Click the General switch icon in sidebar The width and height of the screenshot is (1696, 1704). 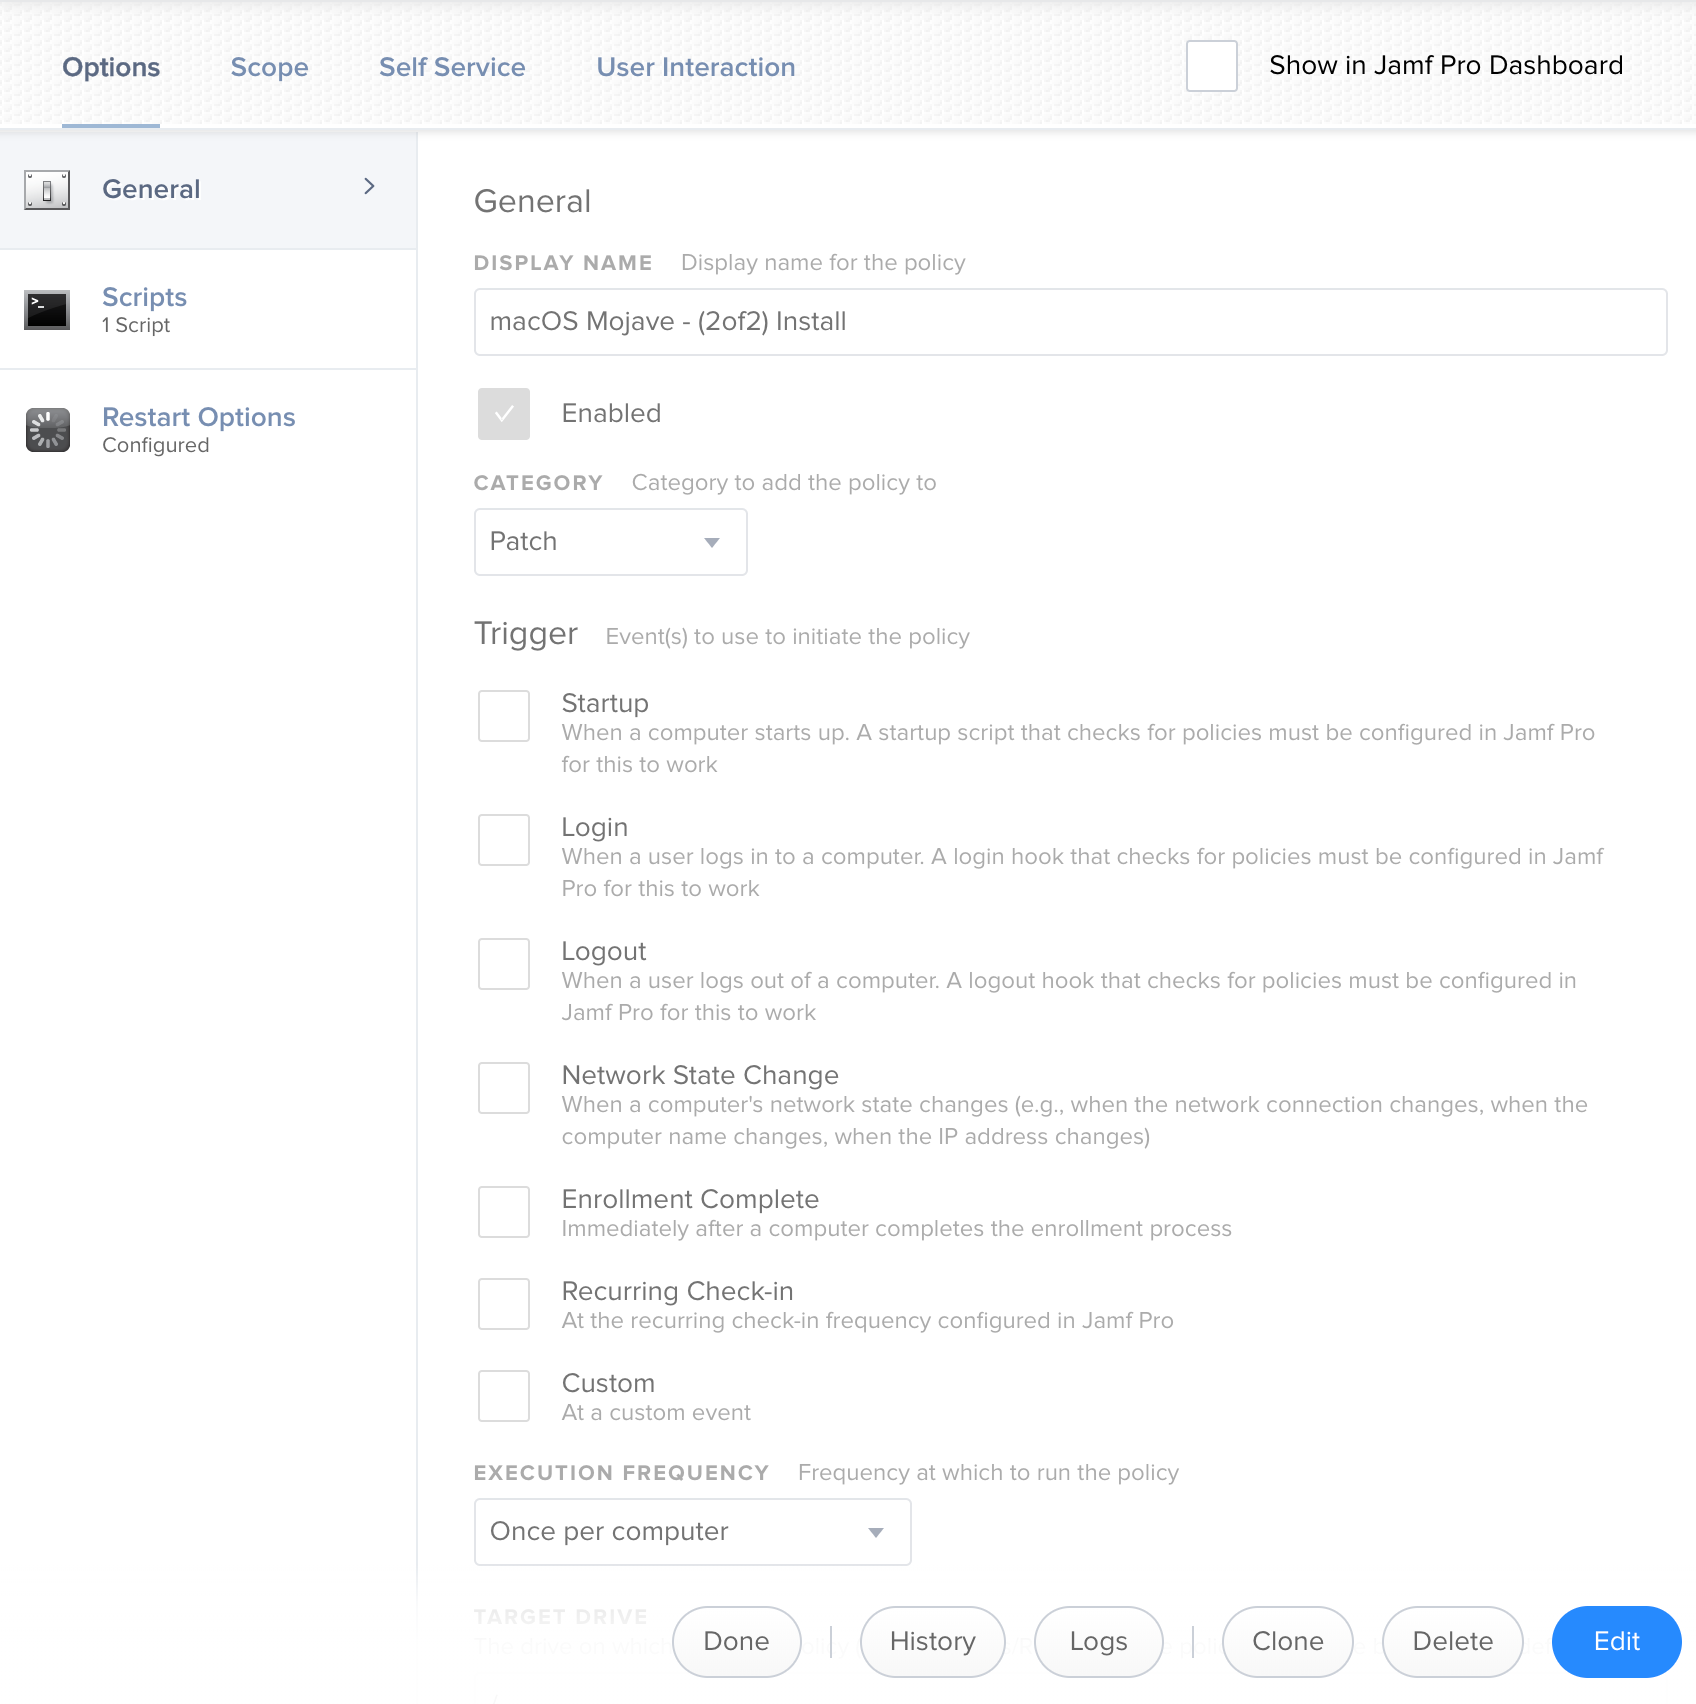click(x=47, y=189)
